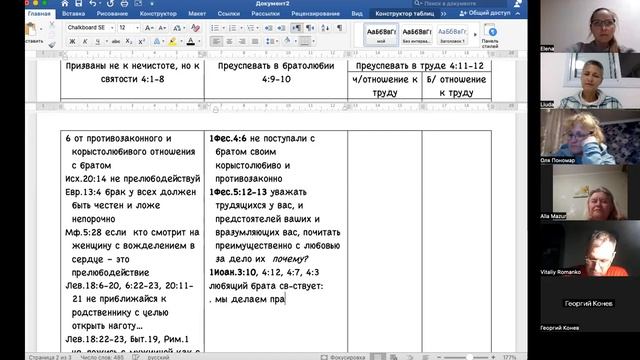This screenshot has width=640, height=360.
Task: Set right-to-left text direction
Action: [x=310, y=28]
